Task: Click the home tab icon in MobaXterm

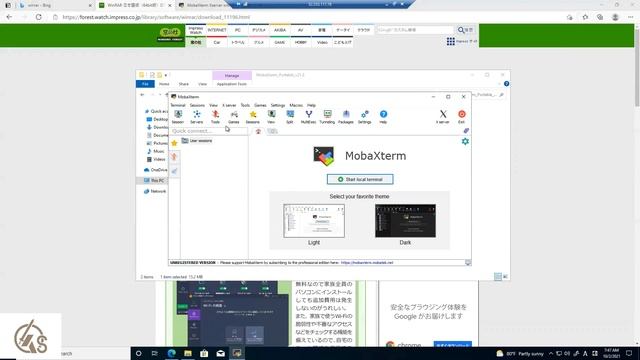Action: 258,131
